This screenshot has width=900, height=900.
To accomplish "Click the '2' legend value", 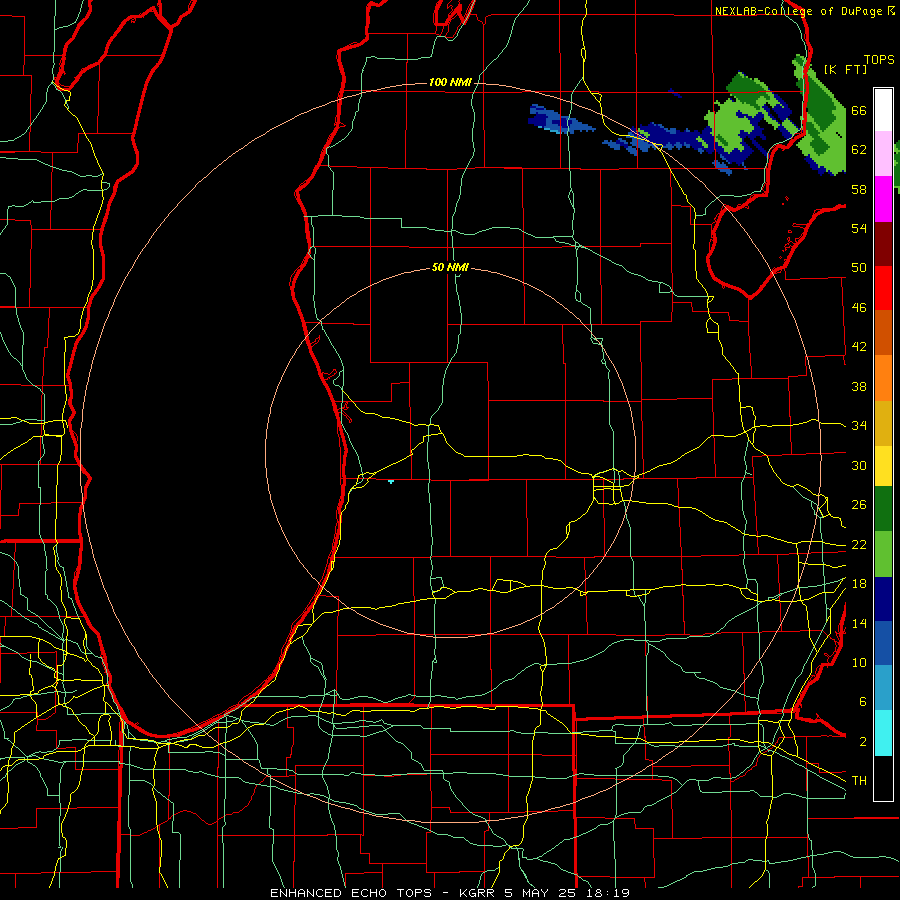I will 862,742.
